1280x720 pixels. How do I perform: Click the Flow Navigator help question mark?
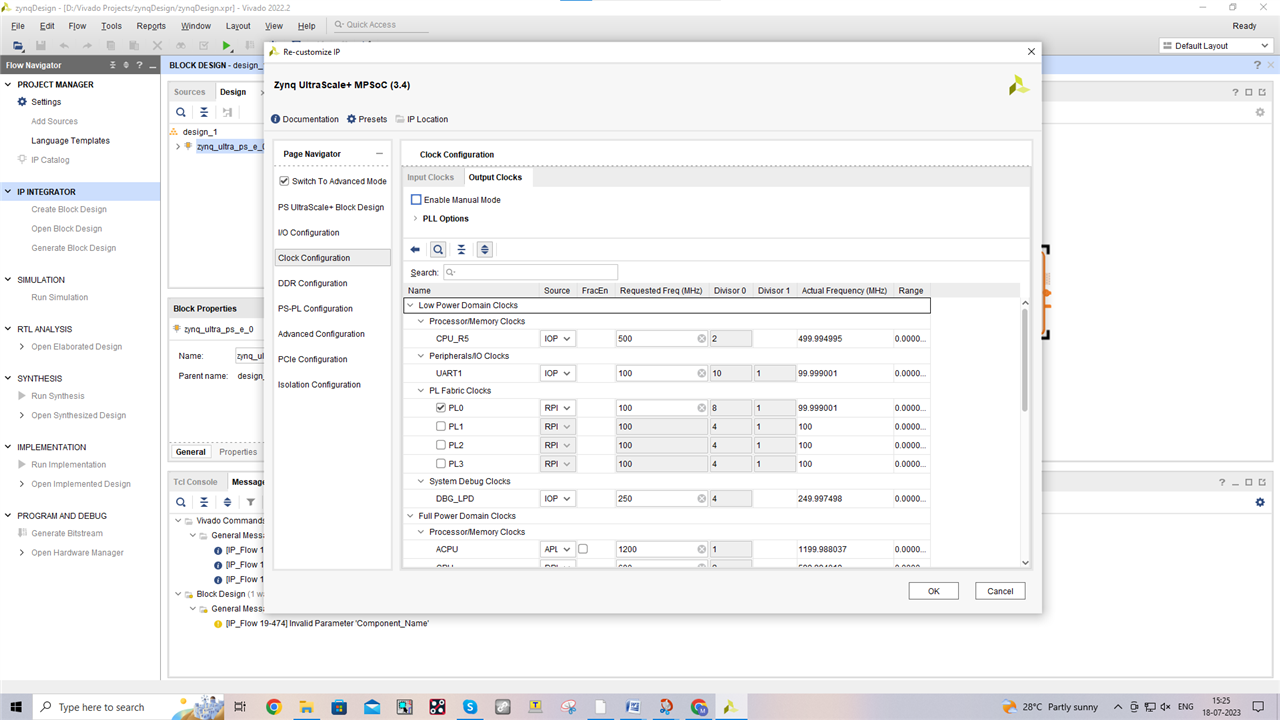(x=140, y=65)
